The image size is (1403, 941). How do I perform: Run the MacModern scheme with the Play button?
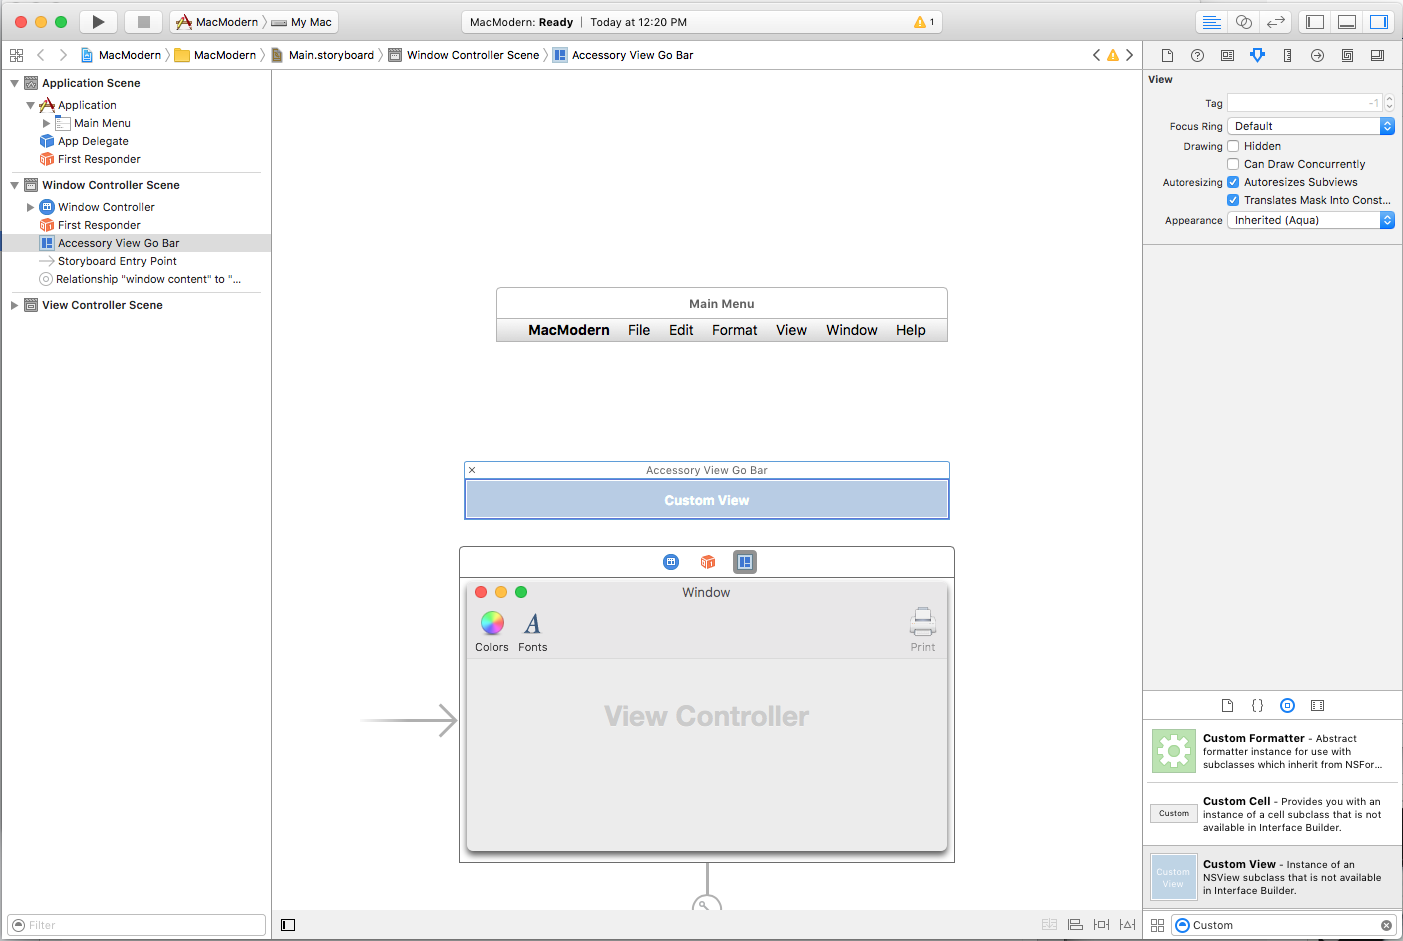tap(97, 21)
